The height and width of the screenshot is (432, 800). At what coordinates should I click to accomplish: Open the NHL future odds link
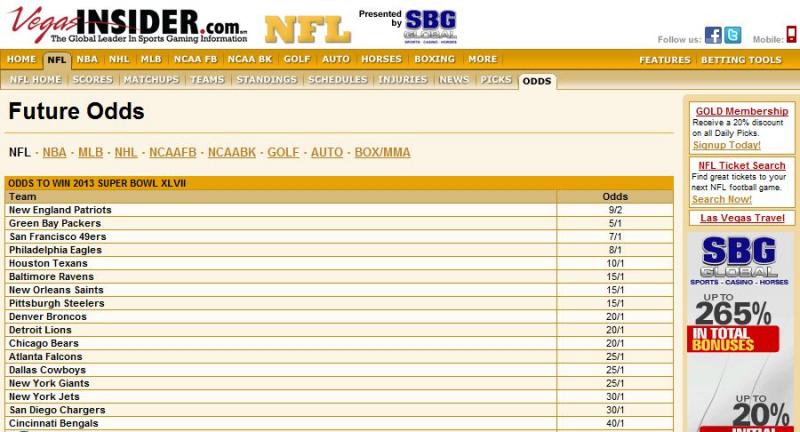[126, 153]
